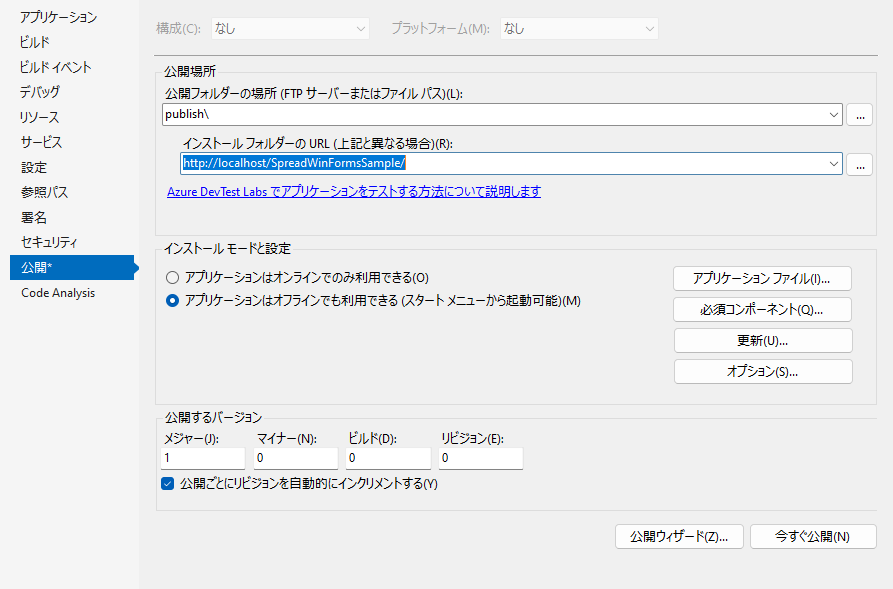The image size is (893, 589).
Task: Expand the installation folder URL dropdown
Action: pos(833,164)
